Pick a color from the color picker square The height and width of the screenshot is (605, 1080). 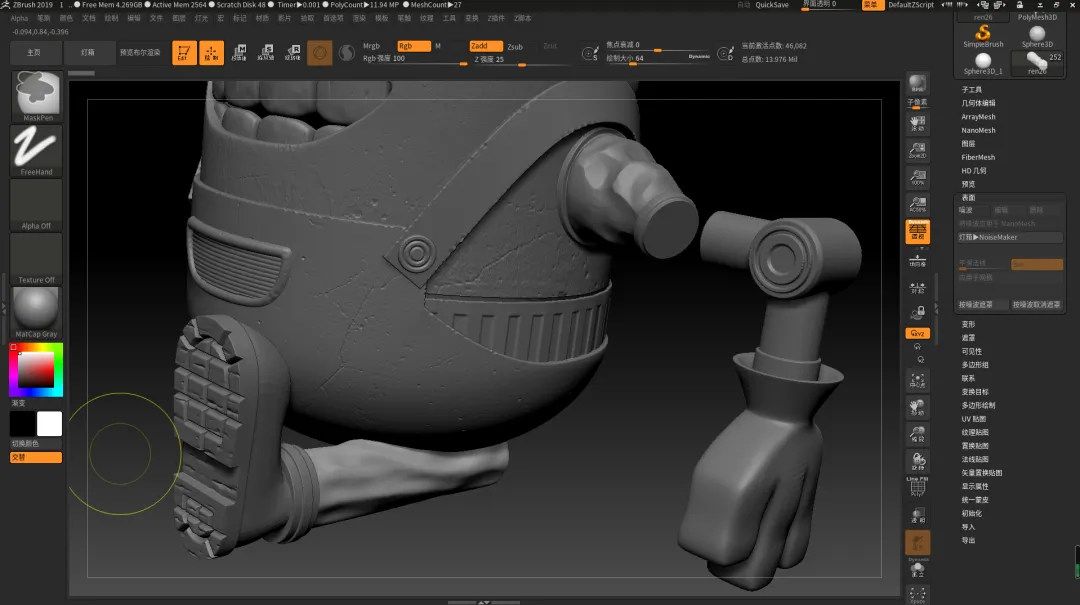pyautogui.click(x=37, y=369)
